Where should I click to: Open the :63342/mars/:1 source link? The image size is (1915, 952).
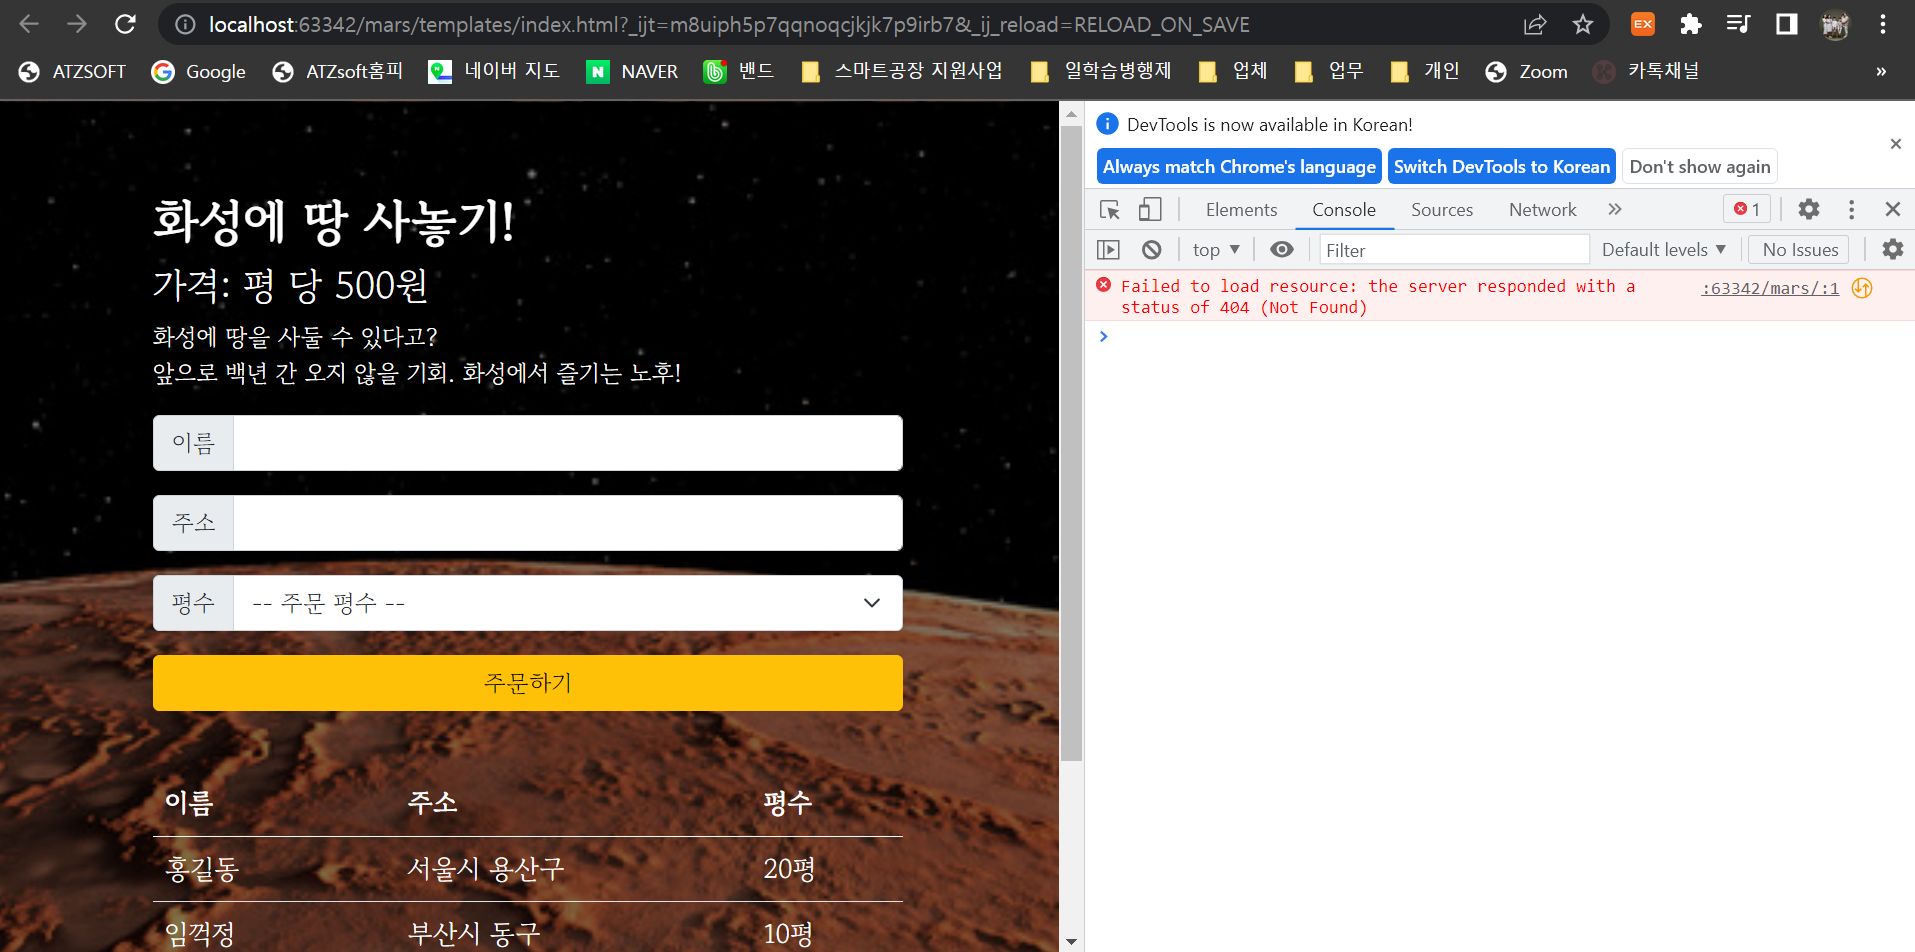point(1770,288)
